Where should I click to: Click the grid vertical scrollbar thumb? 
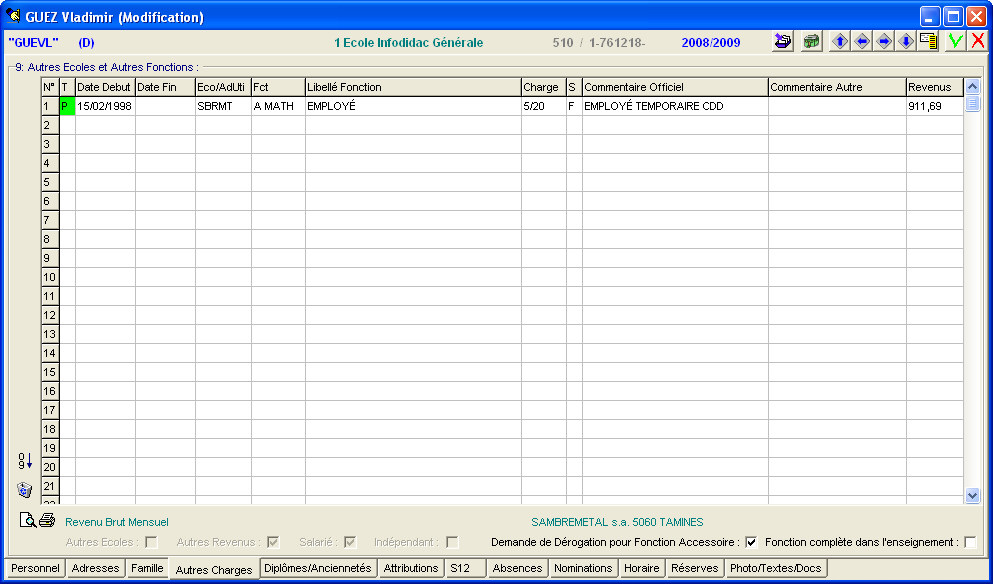click(x=972, y=103)
